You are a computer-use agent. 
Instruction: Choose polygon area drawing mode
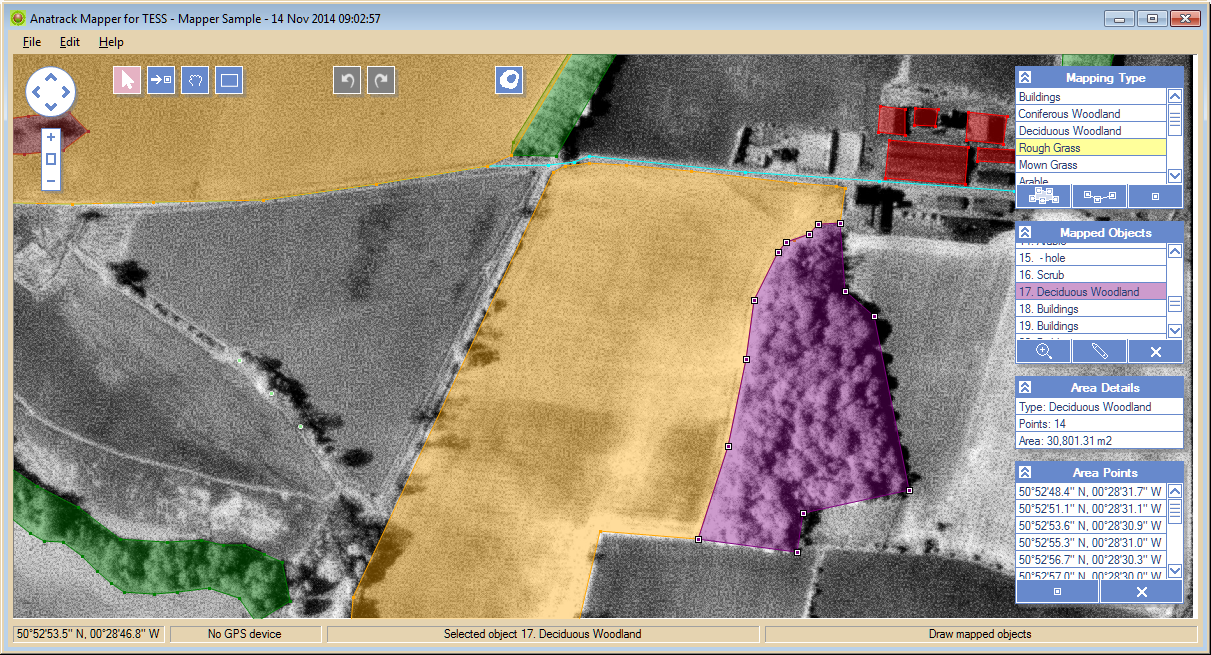pos(1043,196)
